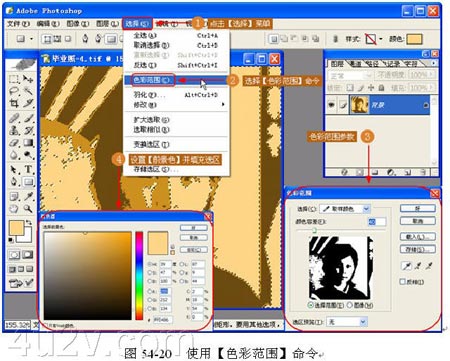
Task: Click the 颜色容差 fuzziness input field
Action: 377,221
